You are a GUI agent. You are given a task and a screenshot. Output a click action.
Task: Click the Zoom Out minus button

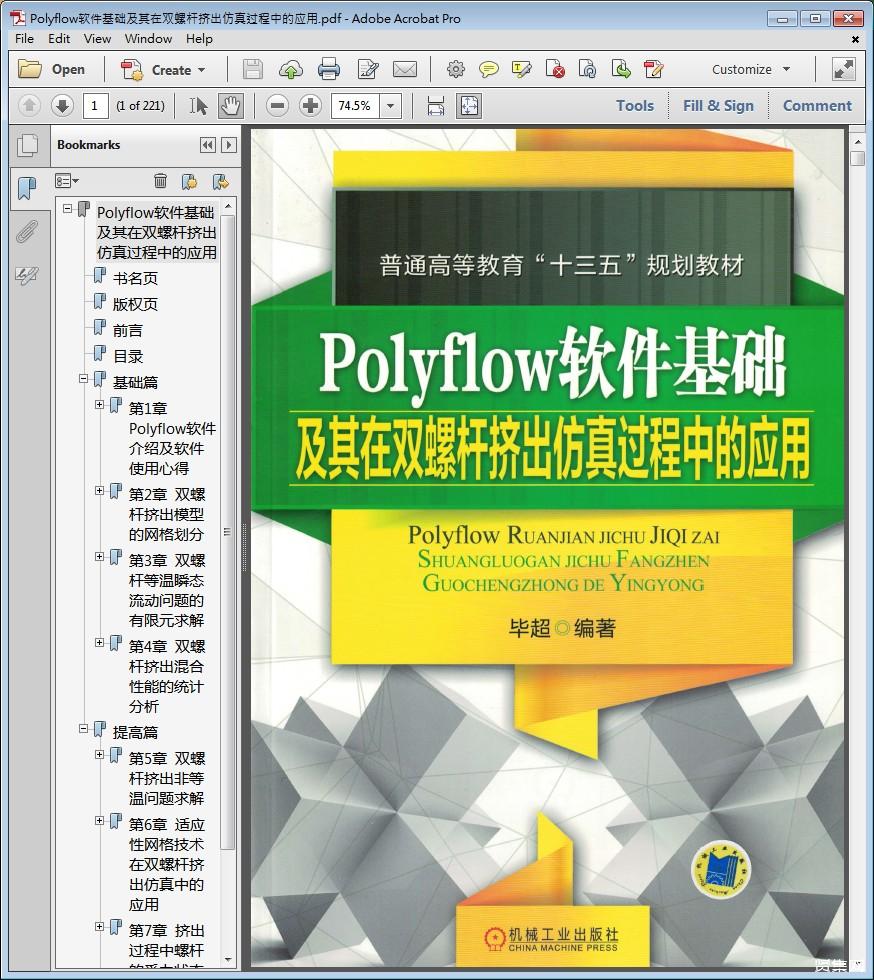click(278, 106)
